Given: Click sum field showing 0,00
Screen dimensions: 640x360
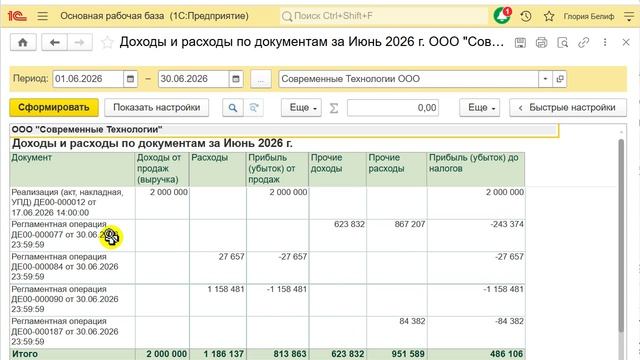Looking at the screenshot, I should 393,108.
